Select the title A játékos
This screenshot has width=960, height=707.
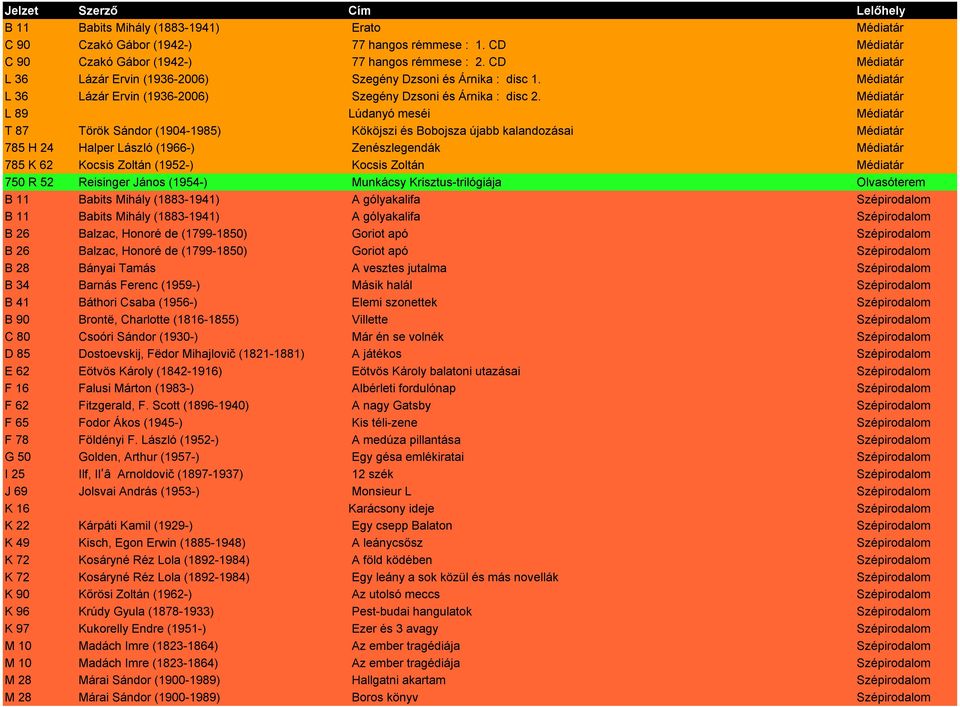tap(377, 353)
